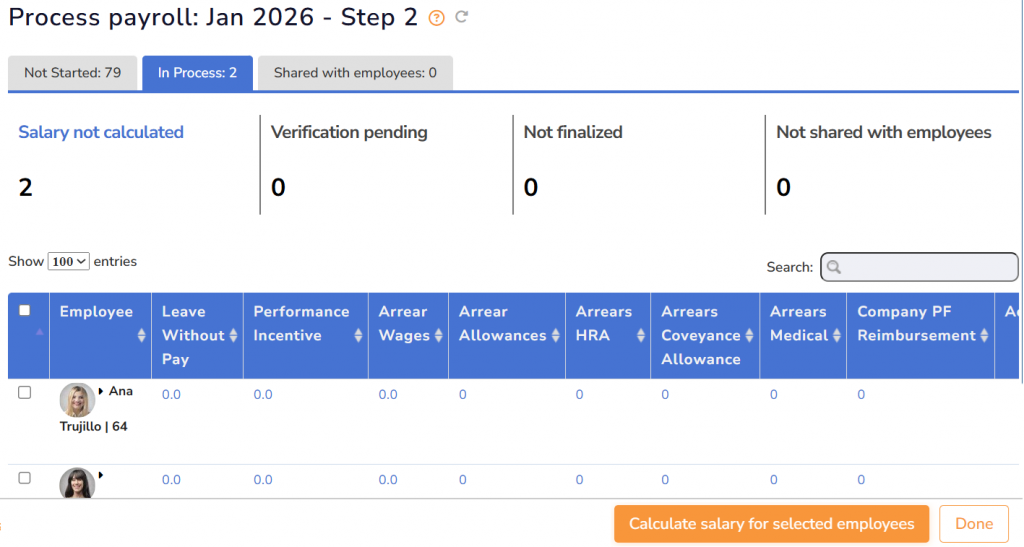Select the second employee row checkbox
Viewport: 1024px width, 547px height.
coord(25,478)
